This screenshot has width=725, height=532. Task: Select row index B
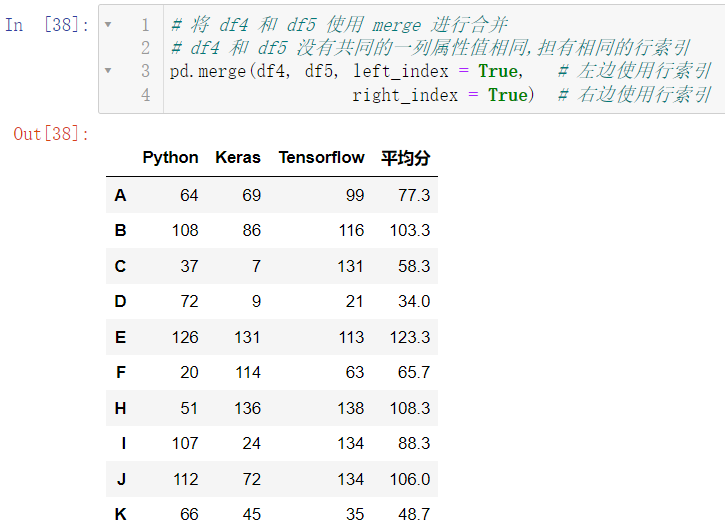120,231
